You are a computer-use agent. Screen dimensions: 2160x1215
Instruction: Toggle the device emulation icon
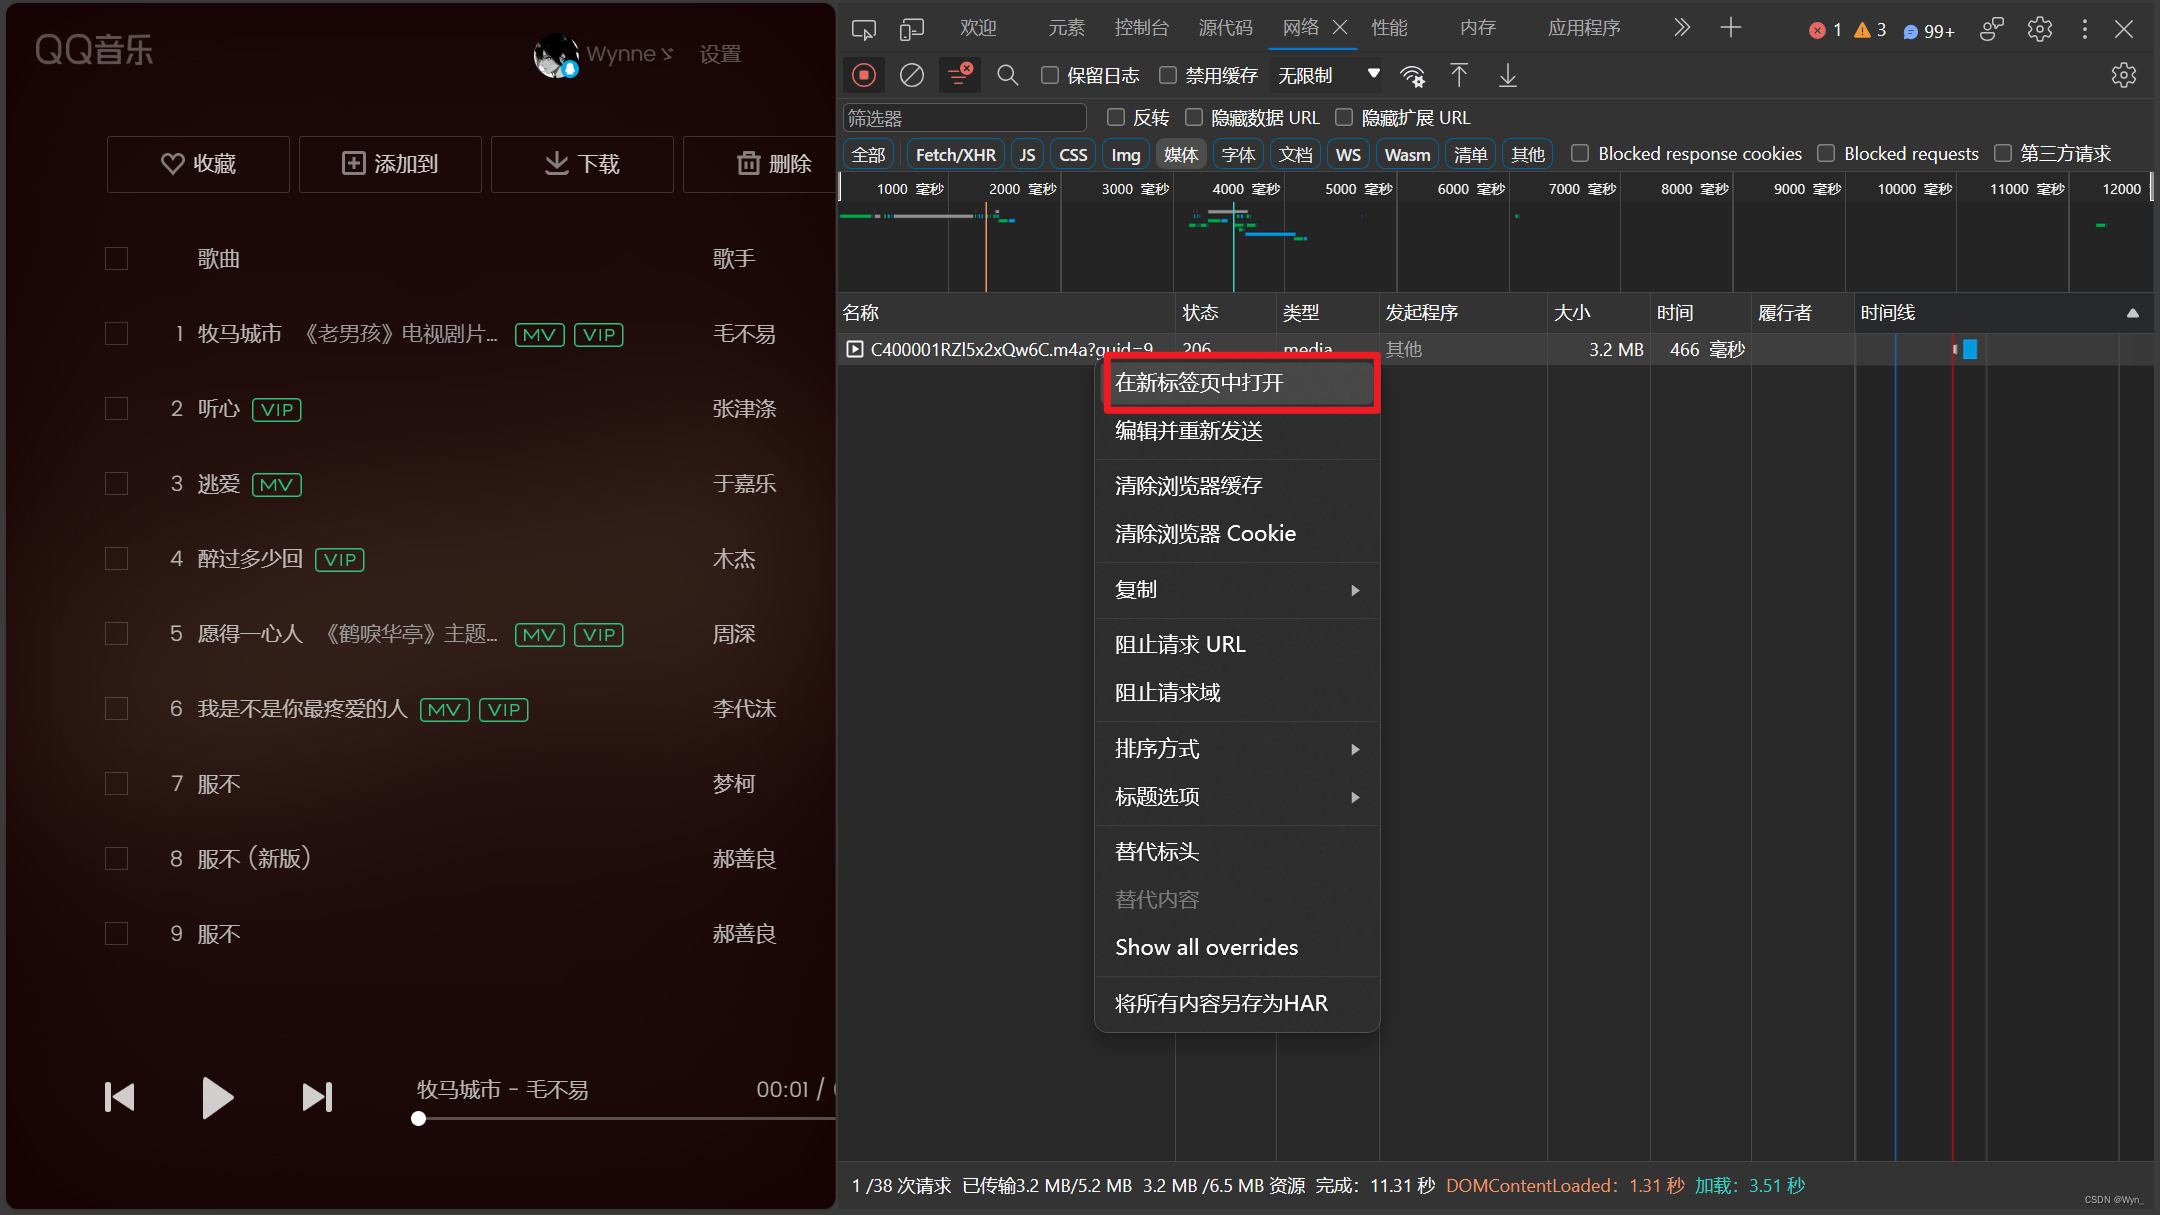911,29
